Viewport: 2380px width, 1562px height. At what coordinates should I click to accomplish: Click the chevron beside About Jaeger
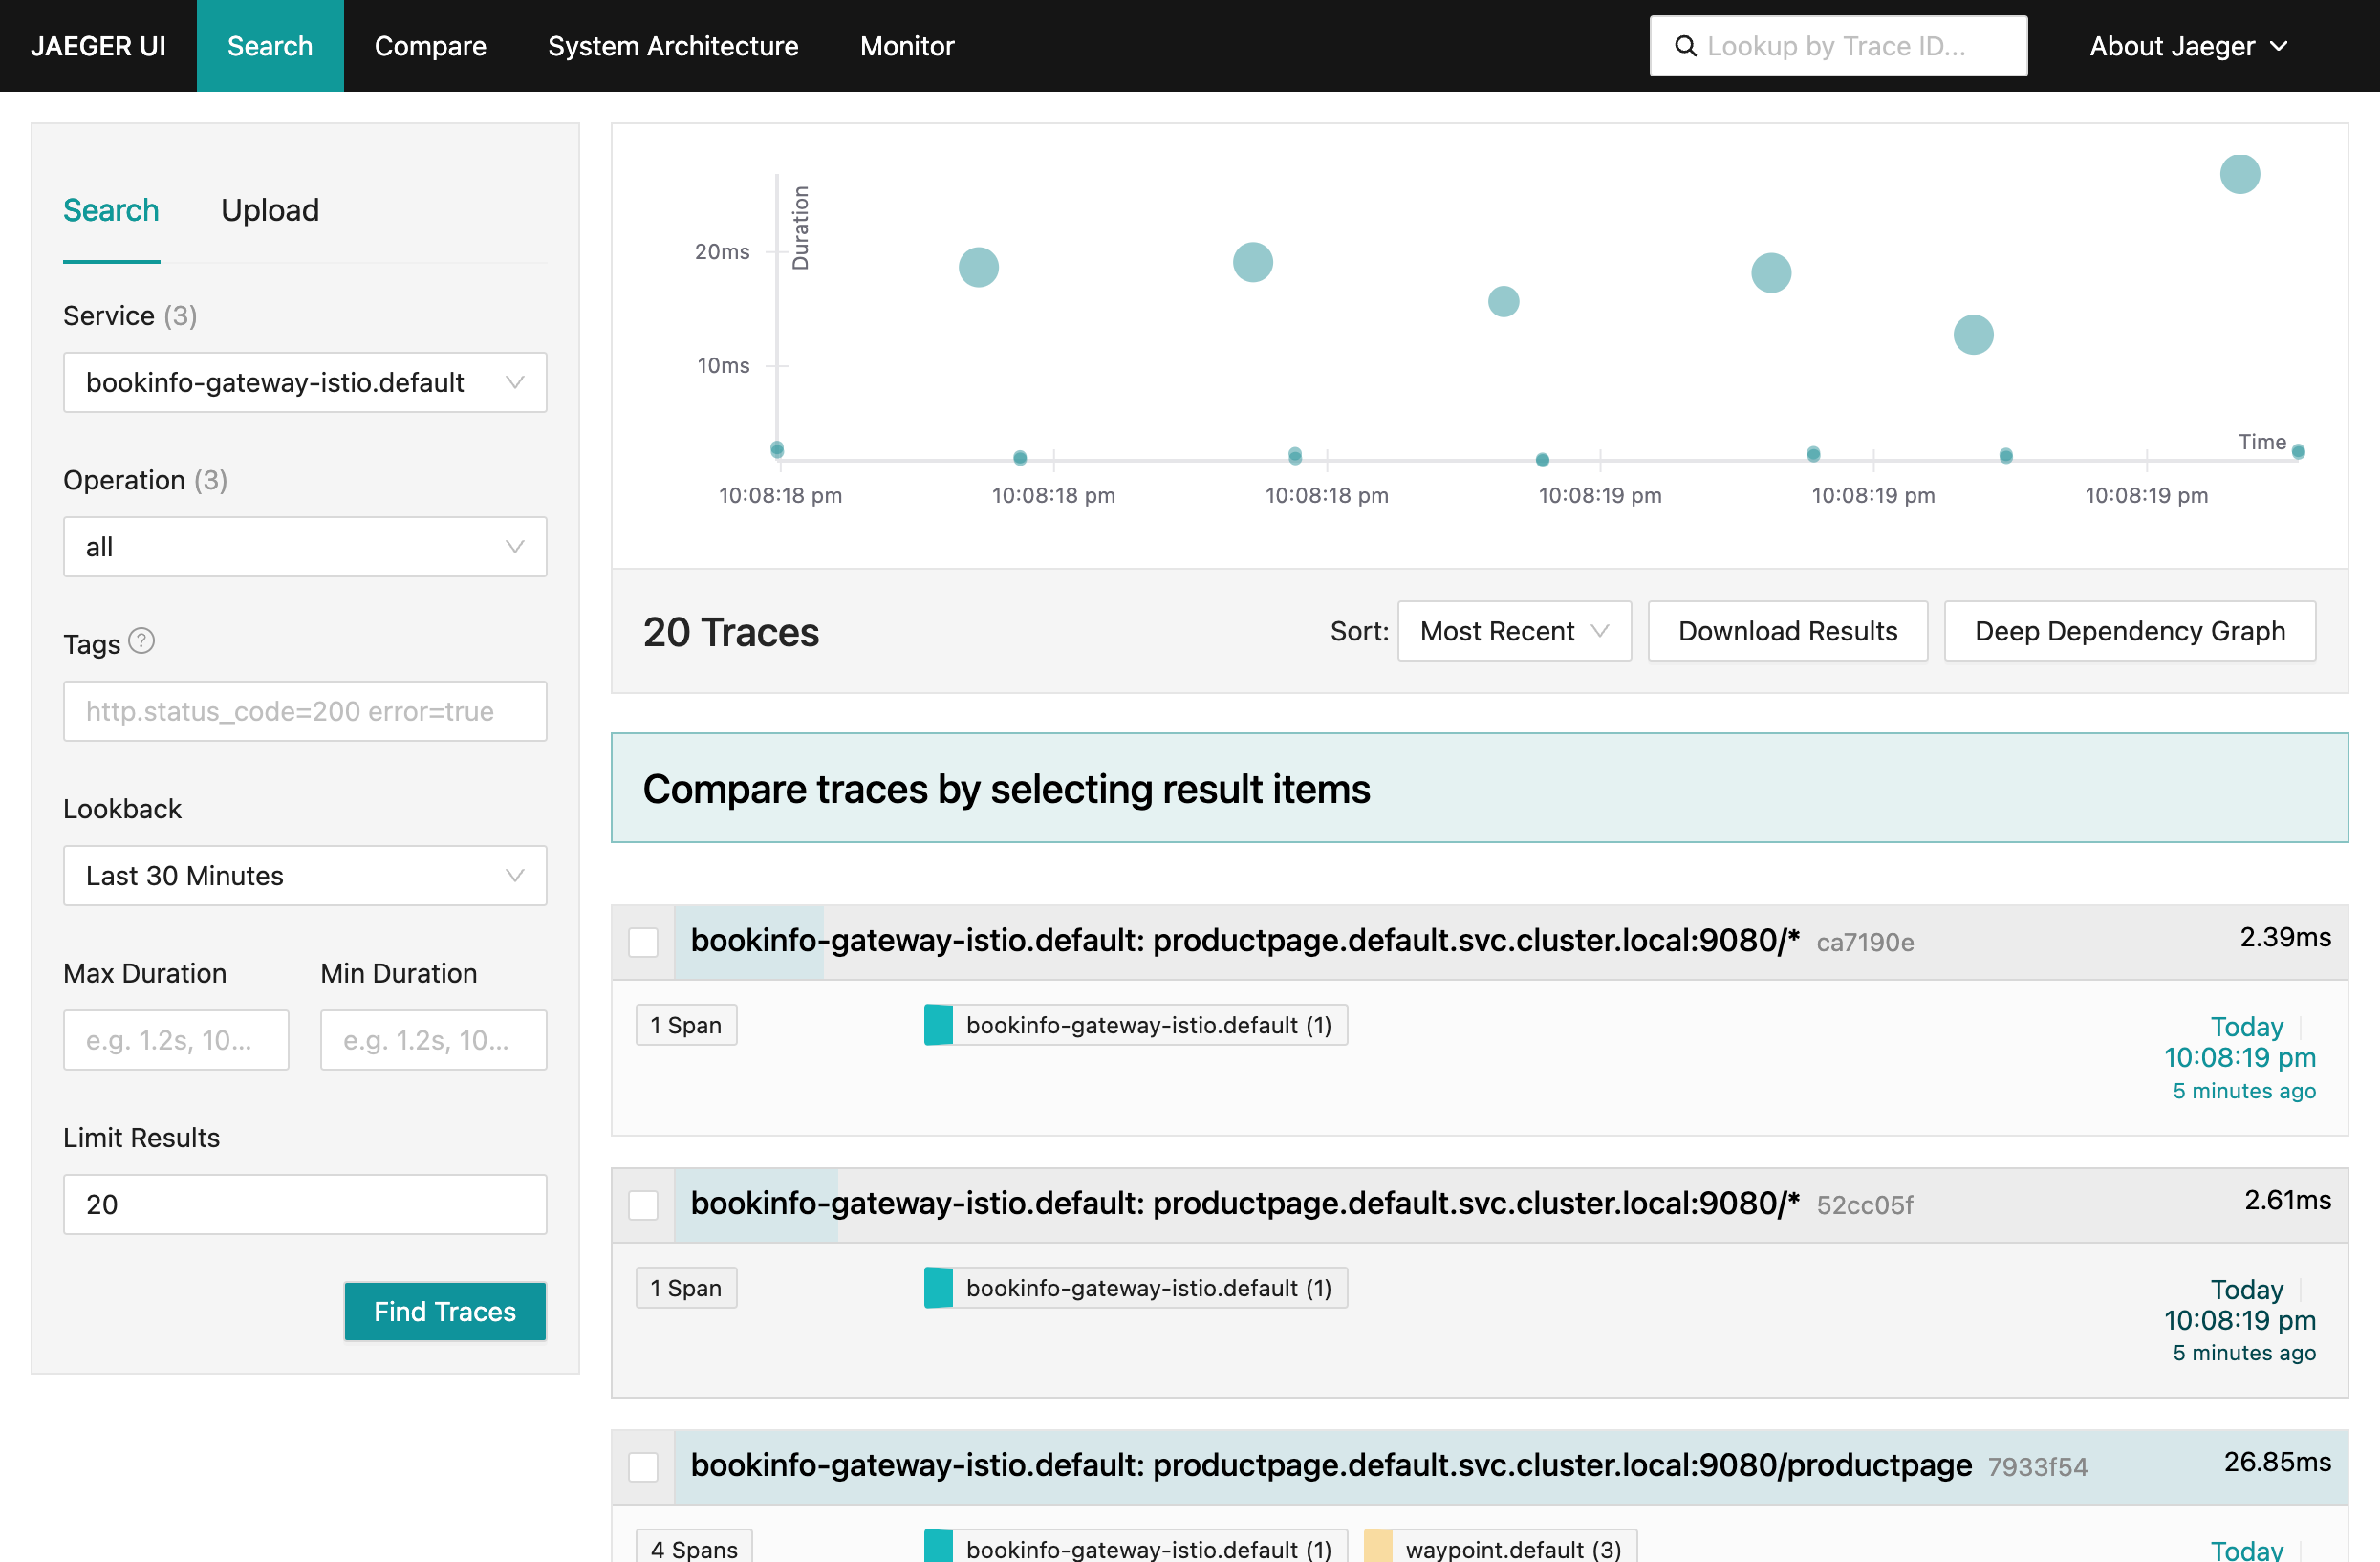click(x=2279, y=46)
